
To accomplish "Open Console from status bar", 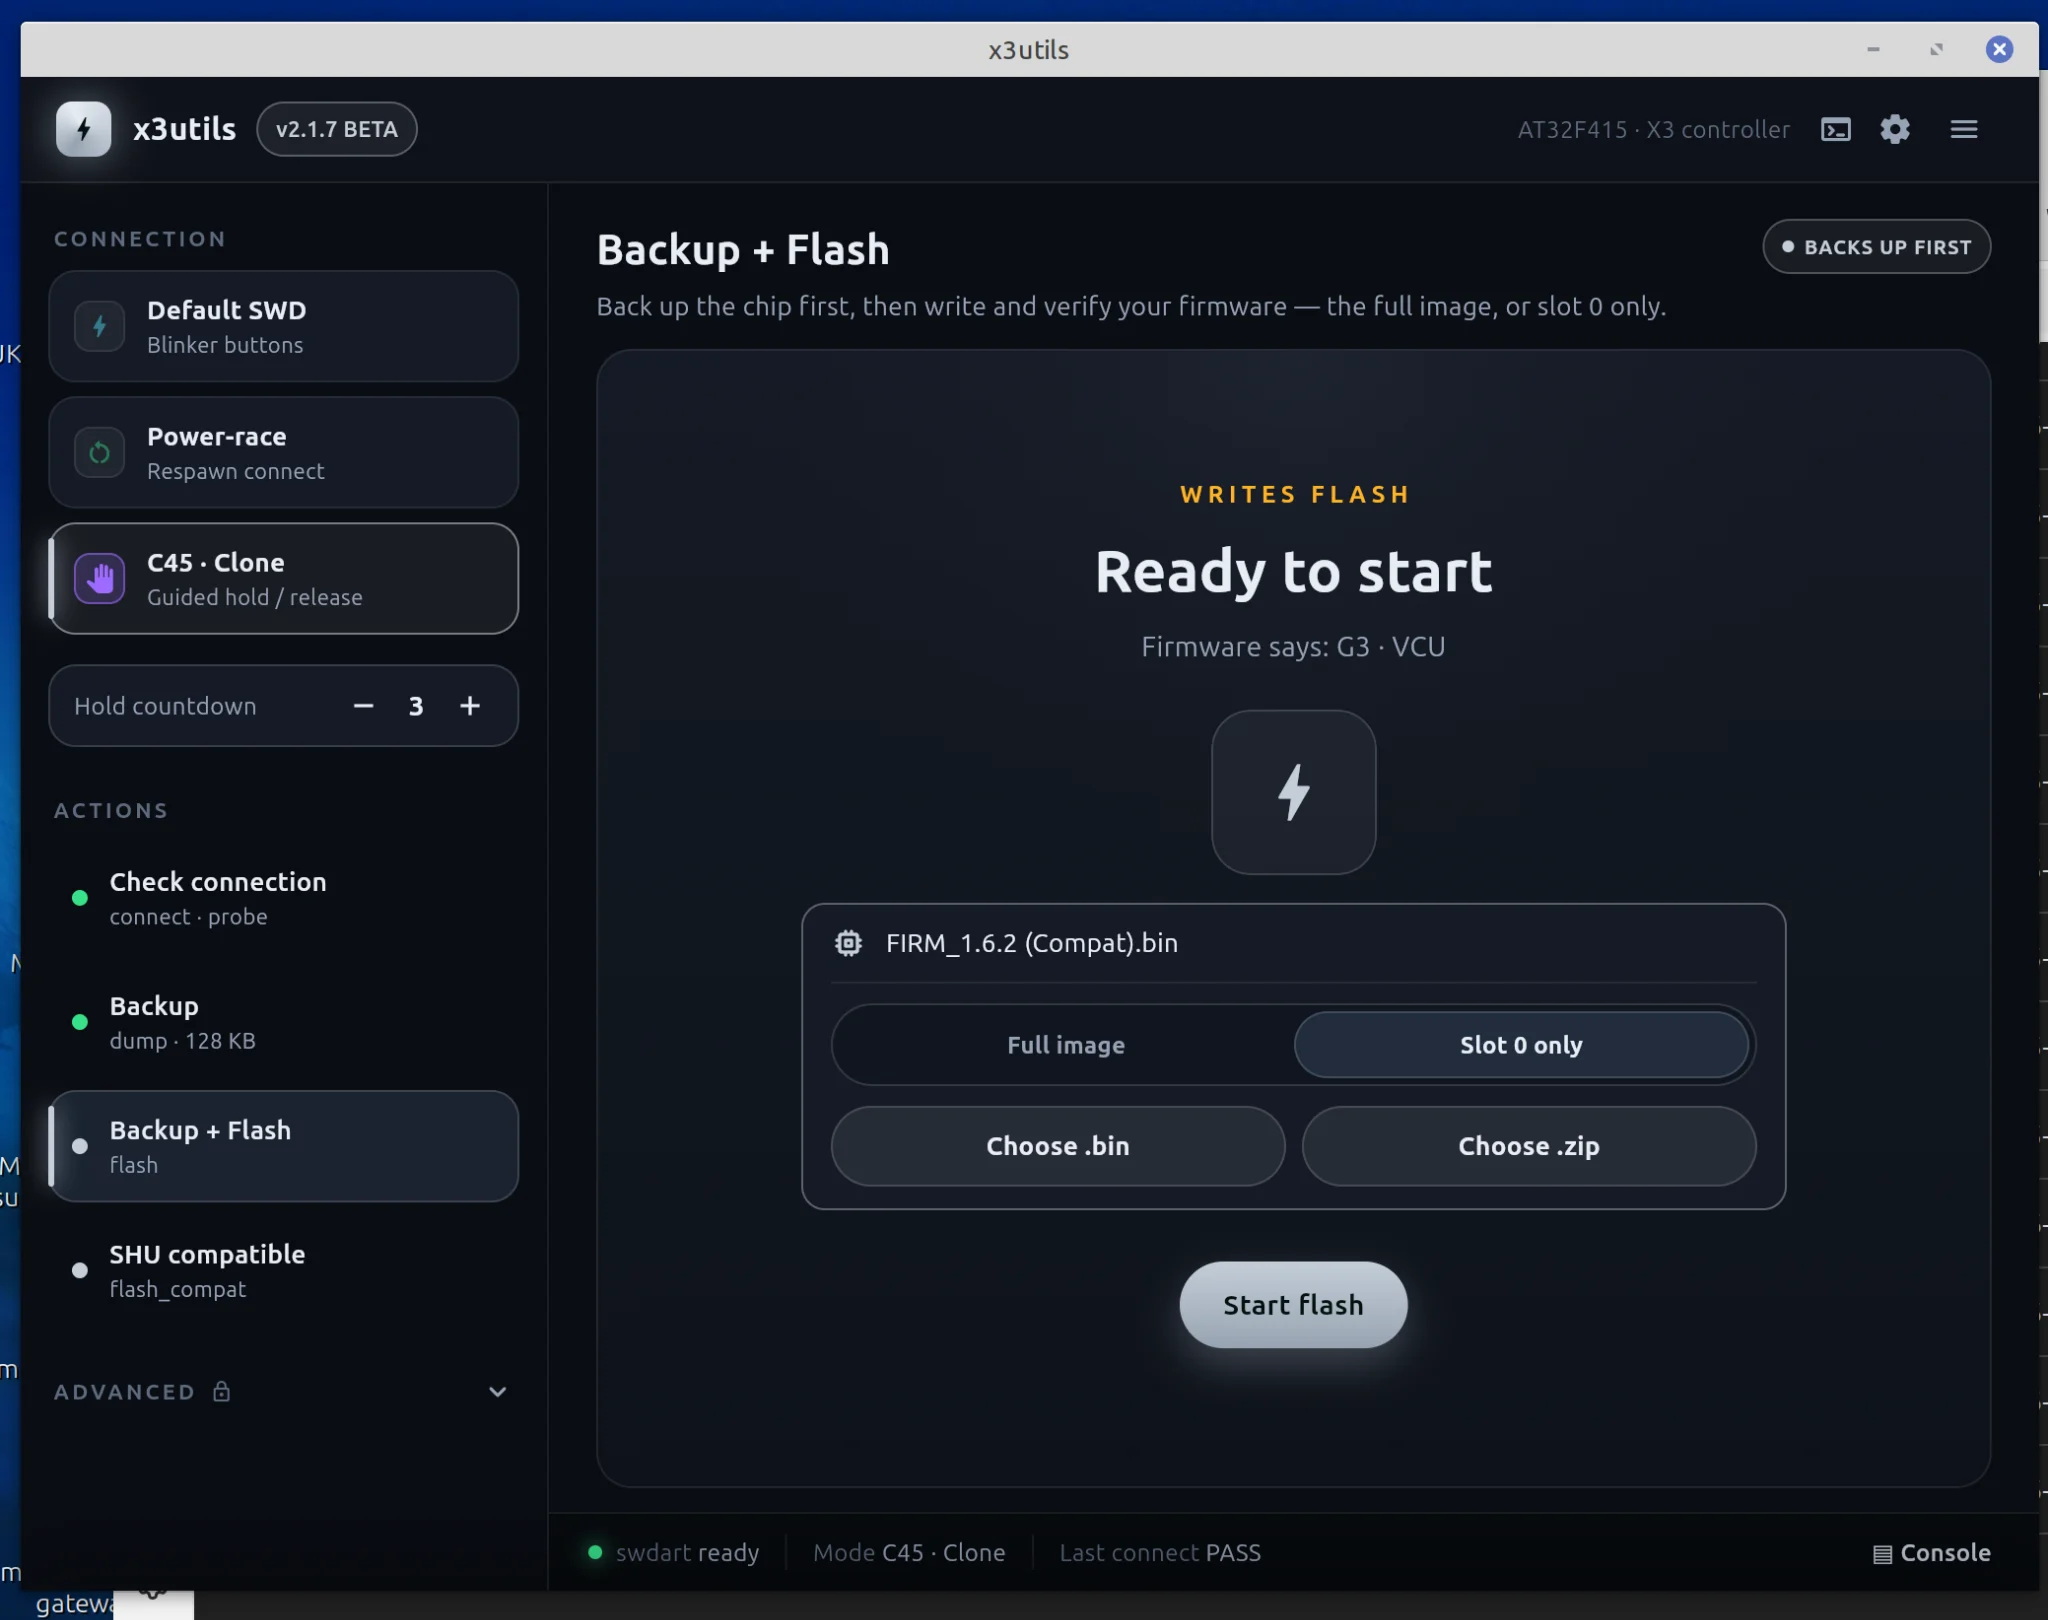I will [x=1931, y=1553].
